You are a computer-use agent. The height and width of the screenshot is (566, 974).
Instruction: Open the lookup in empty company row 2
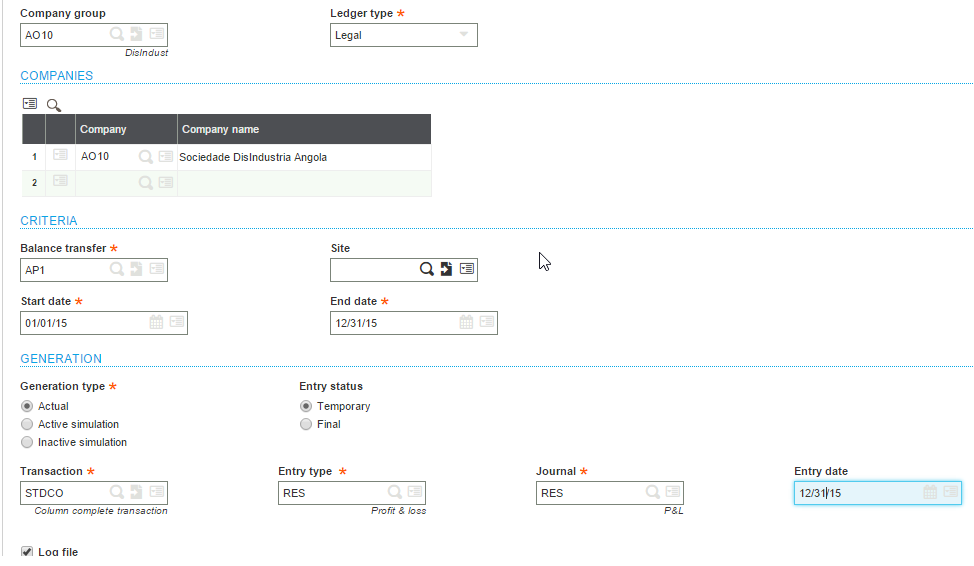pyautogui.click(x=145, y=182)
